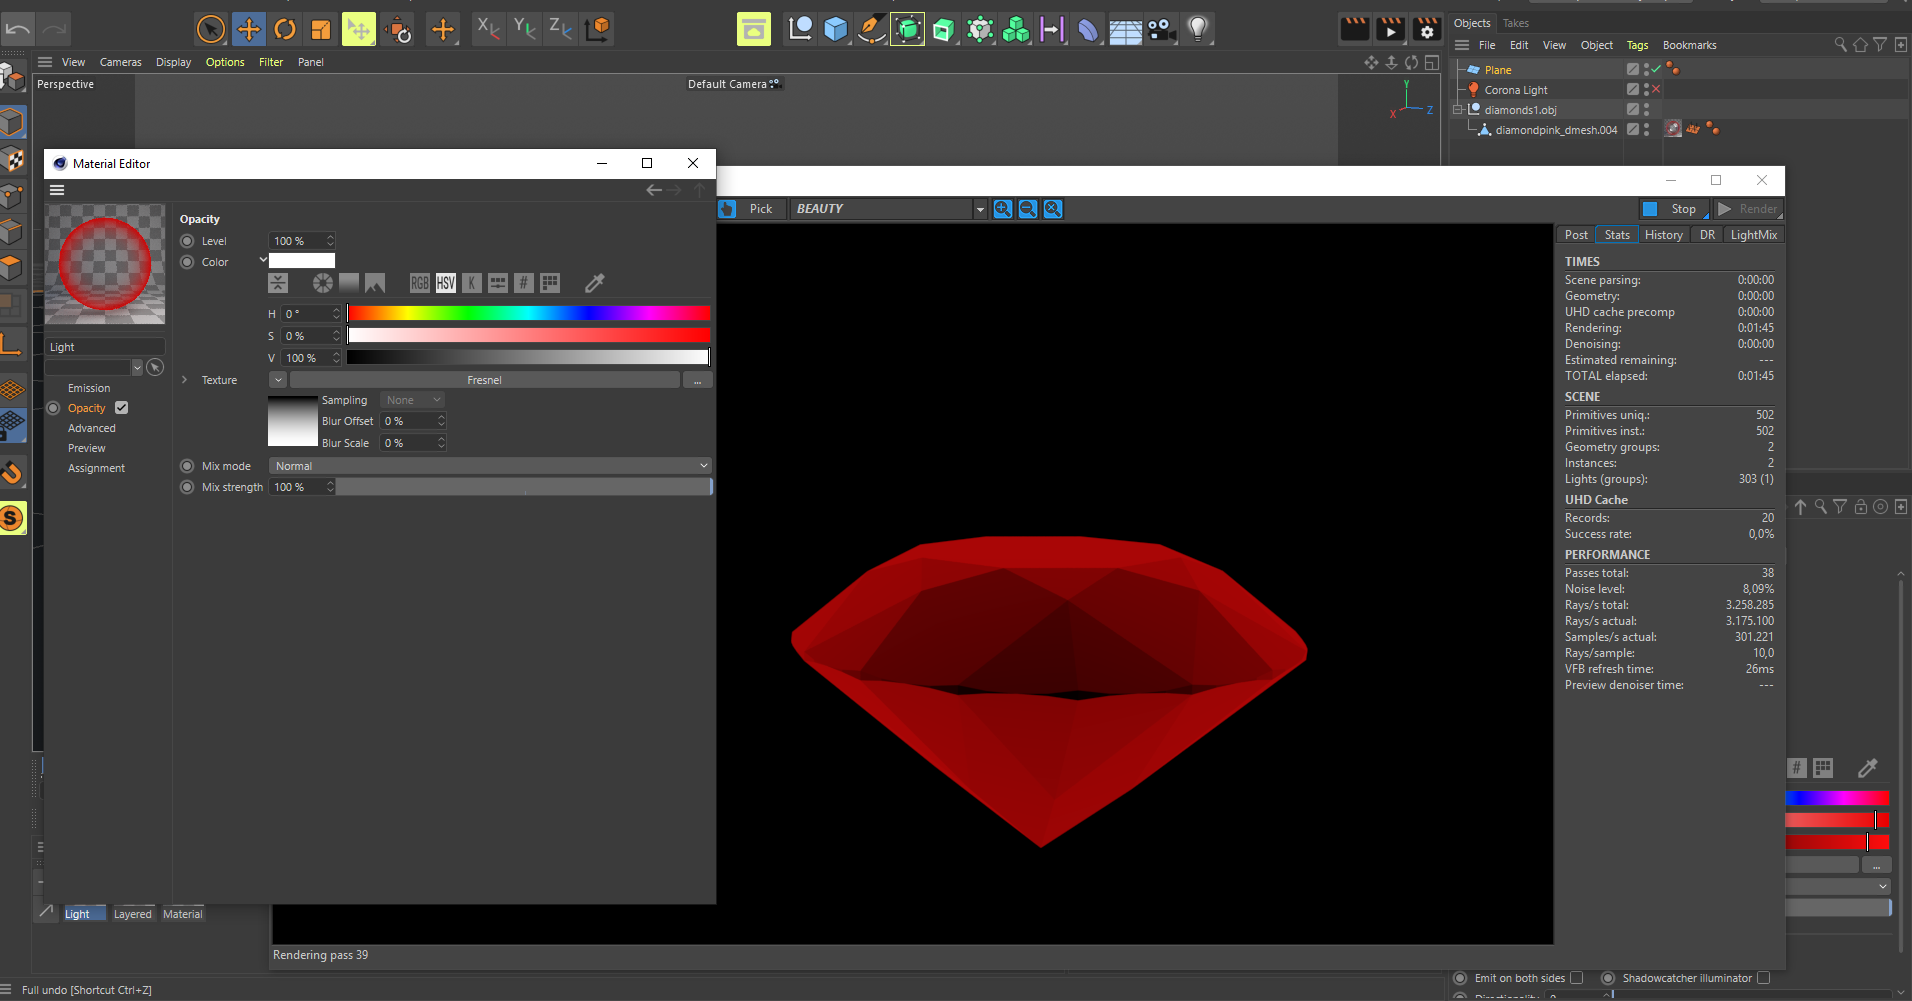The image size is (1912, 1001).
Task: Select the Mix mode radio button
Action: pyautogui.click(x=187, y=466)
